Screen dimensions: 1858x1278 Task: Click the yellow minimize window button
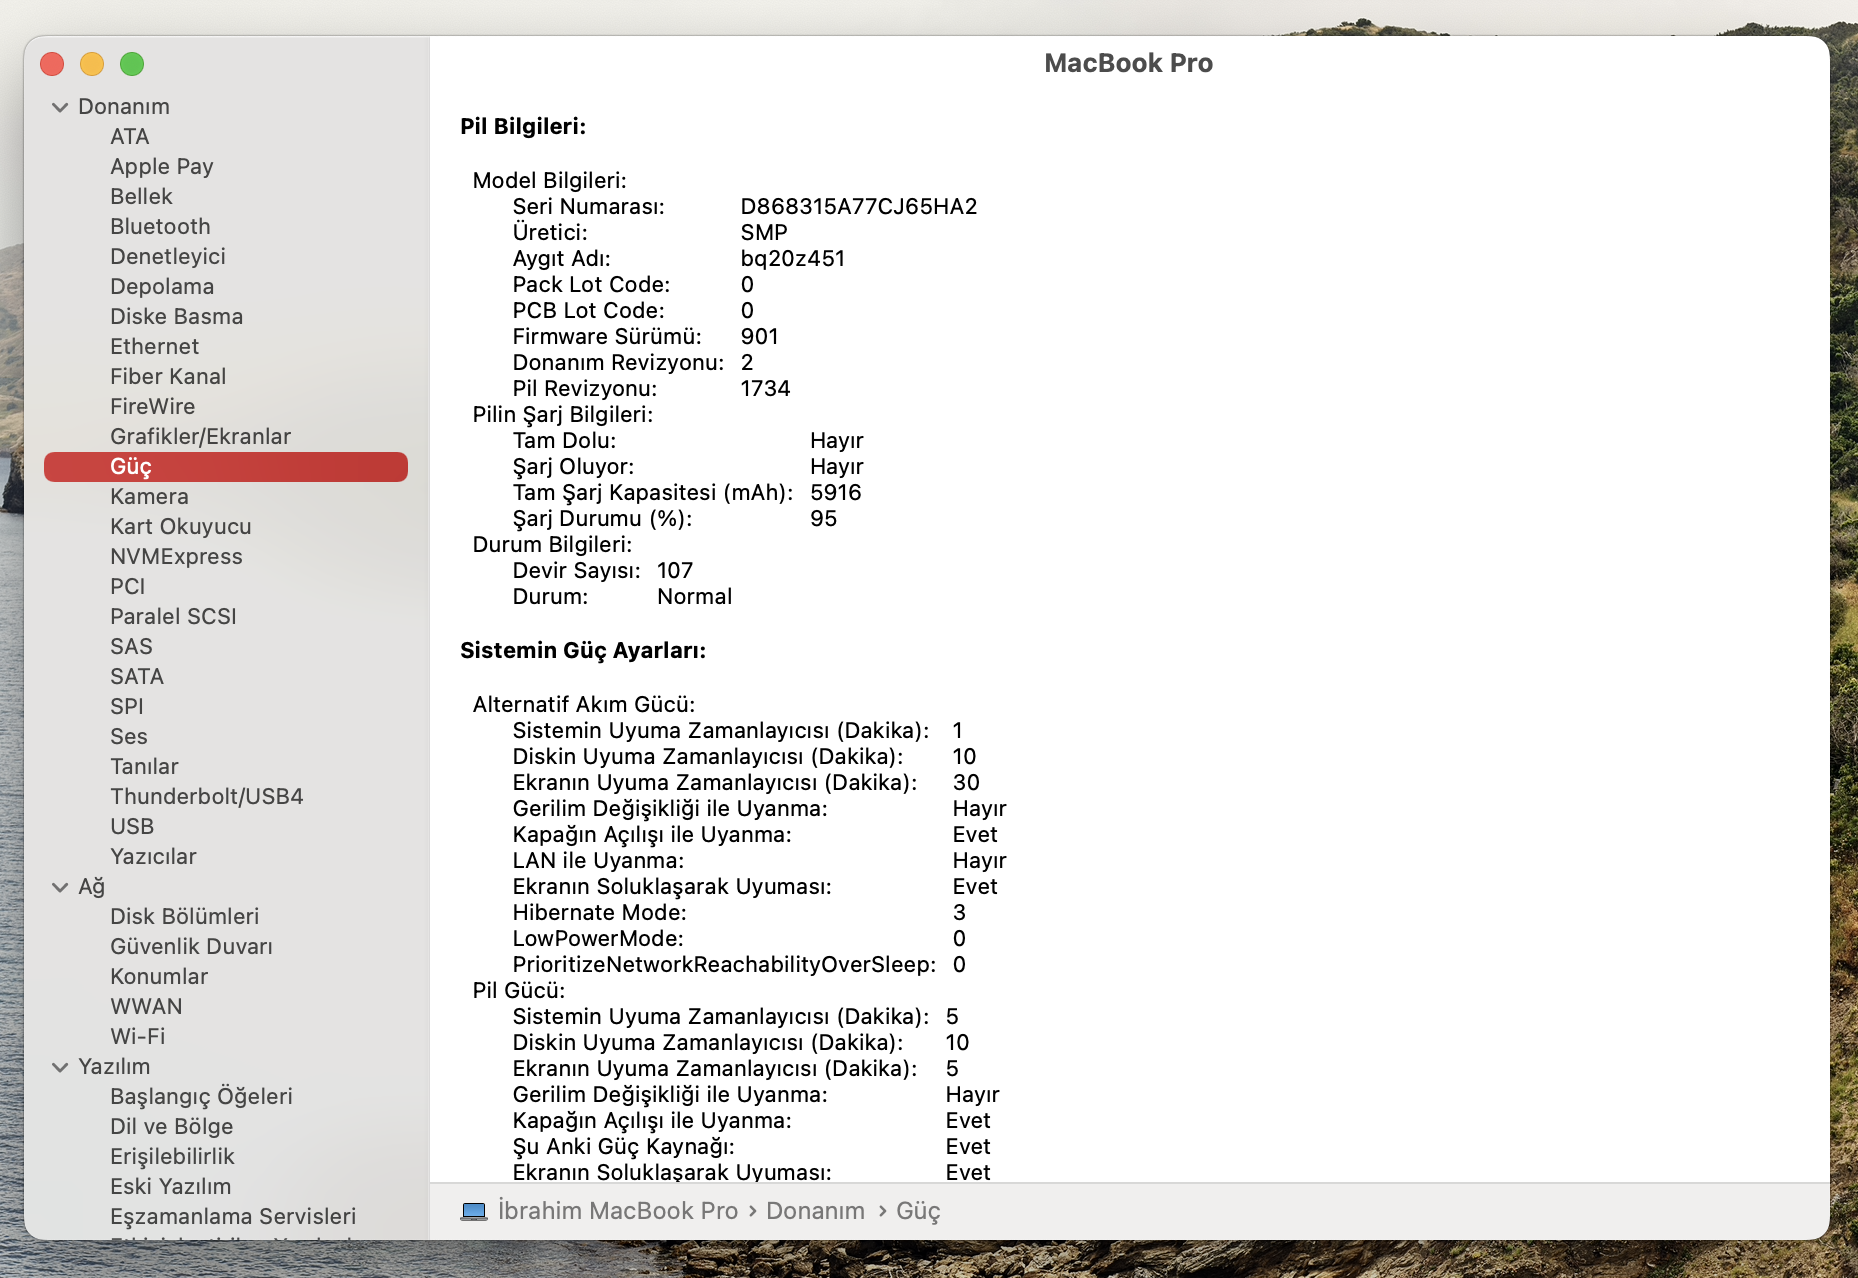click(92, 64)
